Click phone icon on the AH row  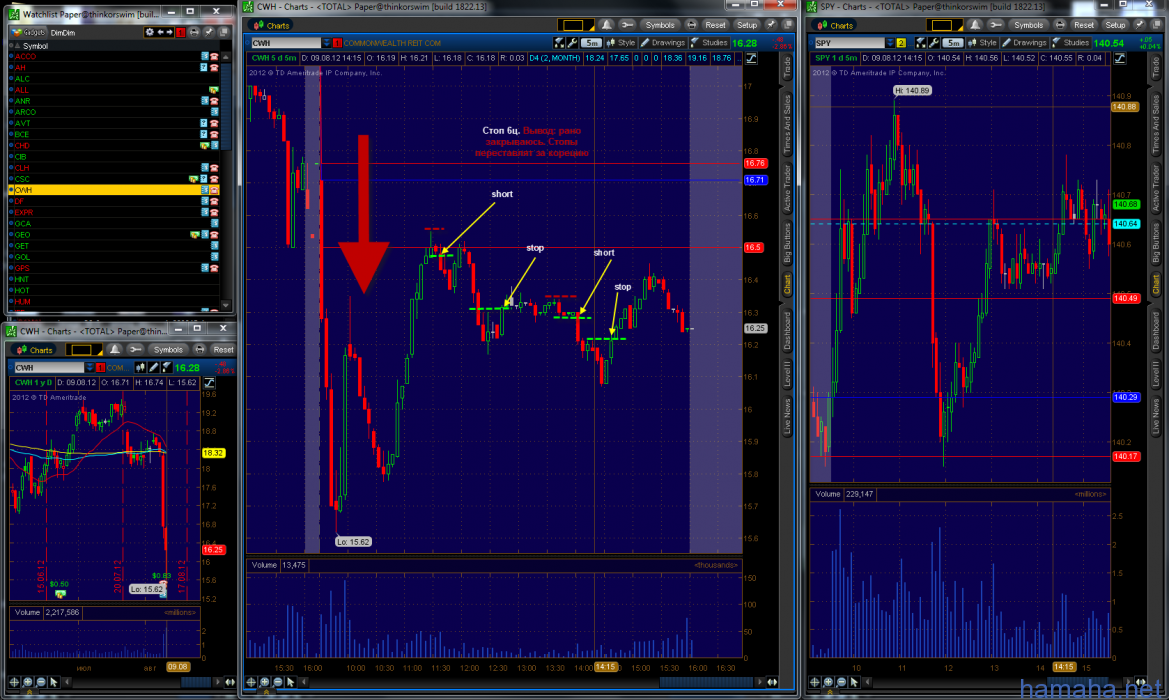pyautogui.click(x=214, y=67)
